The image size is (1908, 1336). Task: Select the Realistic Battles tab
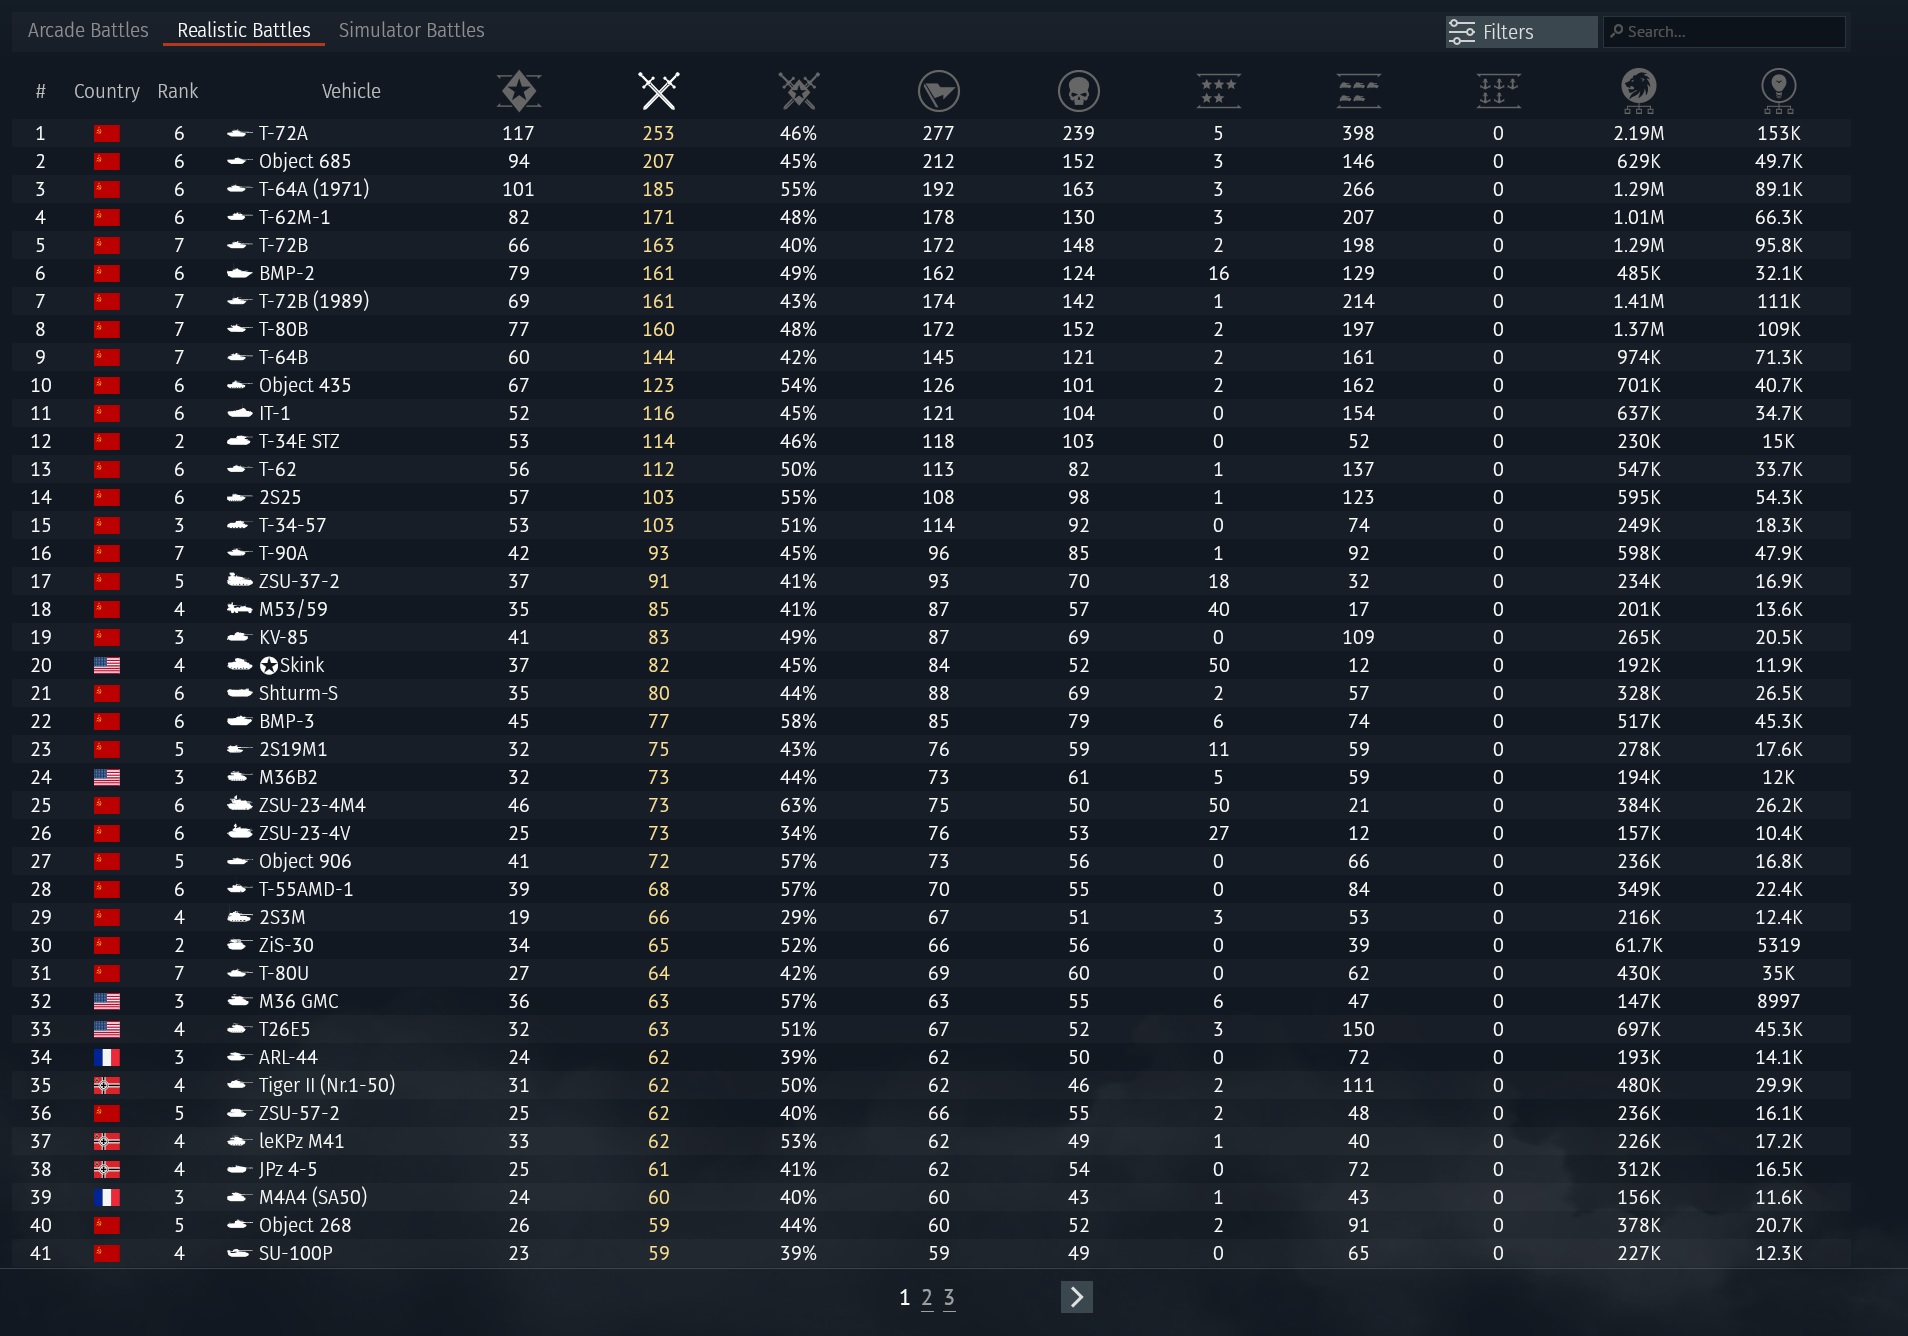click(244, 30)
